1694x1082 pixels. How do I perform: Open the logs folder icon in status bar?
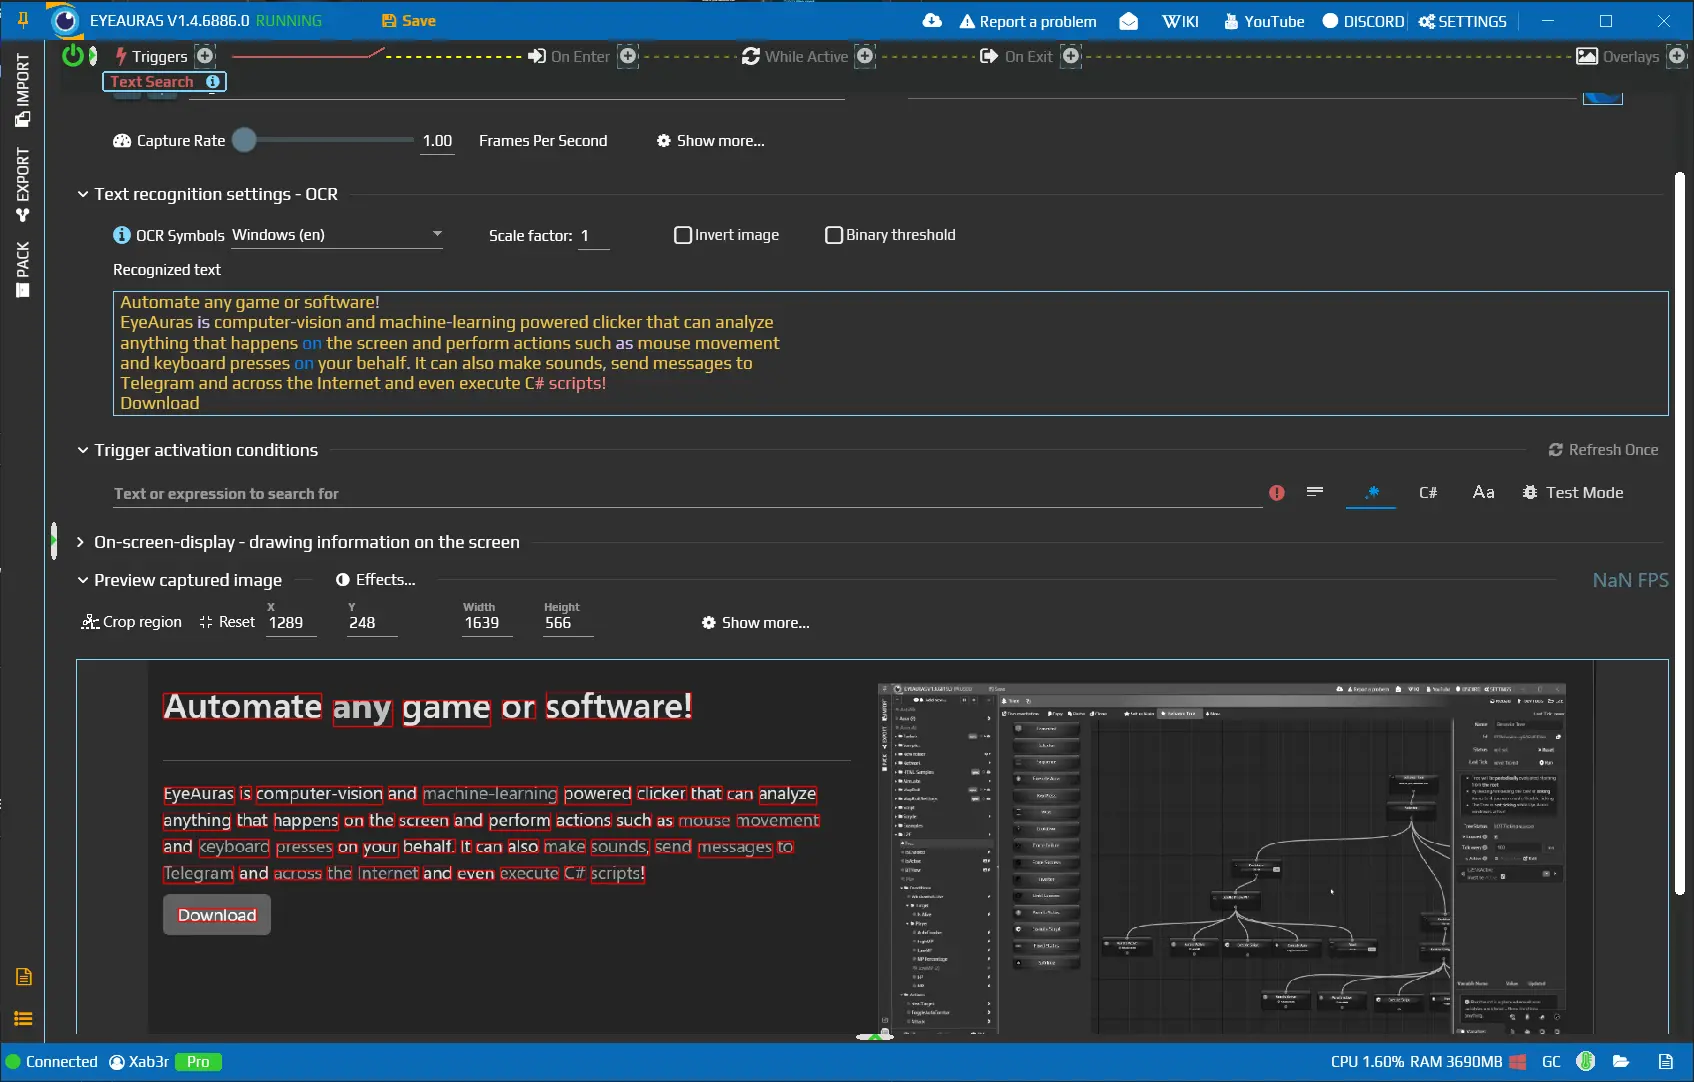(x=1622, y=1061)
